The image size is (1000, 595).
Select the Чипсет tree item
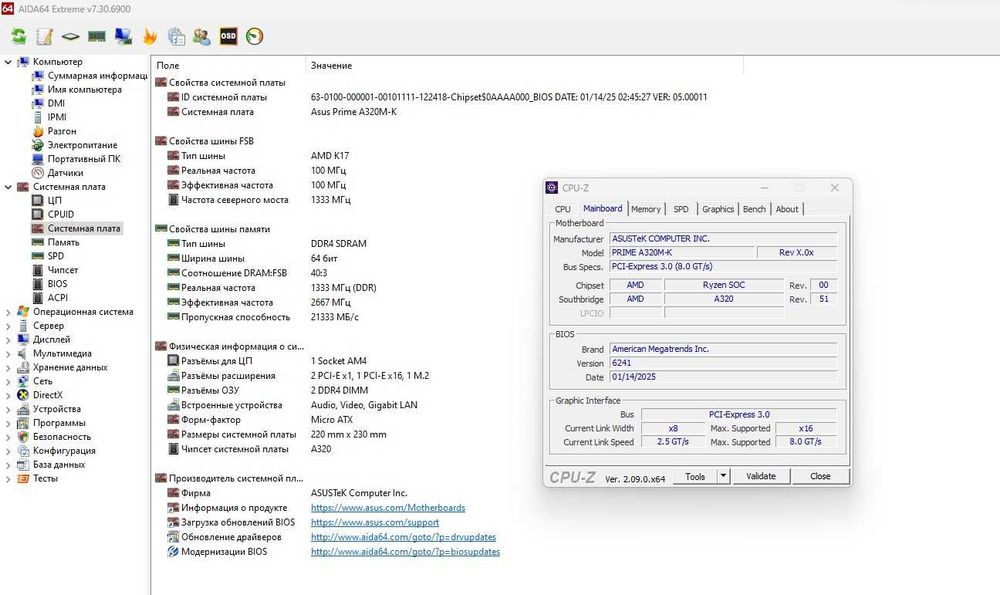[x=62, y=270]
